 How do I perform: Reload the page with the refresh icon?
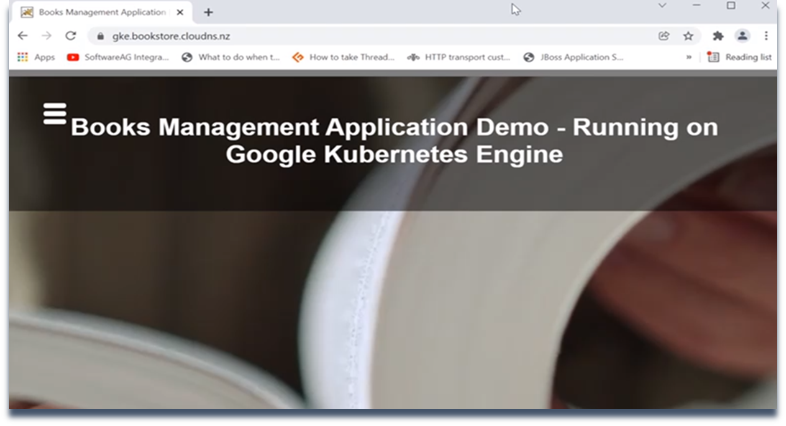tap(71, 36)
